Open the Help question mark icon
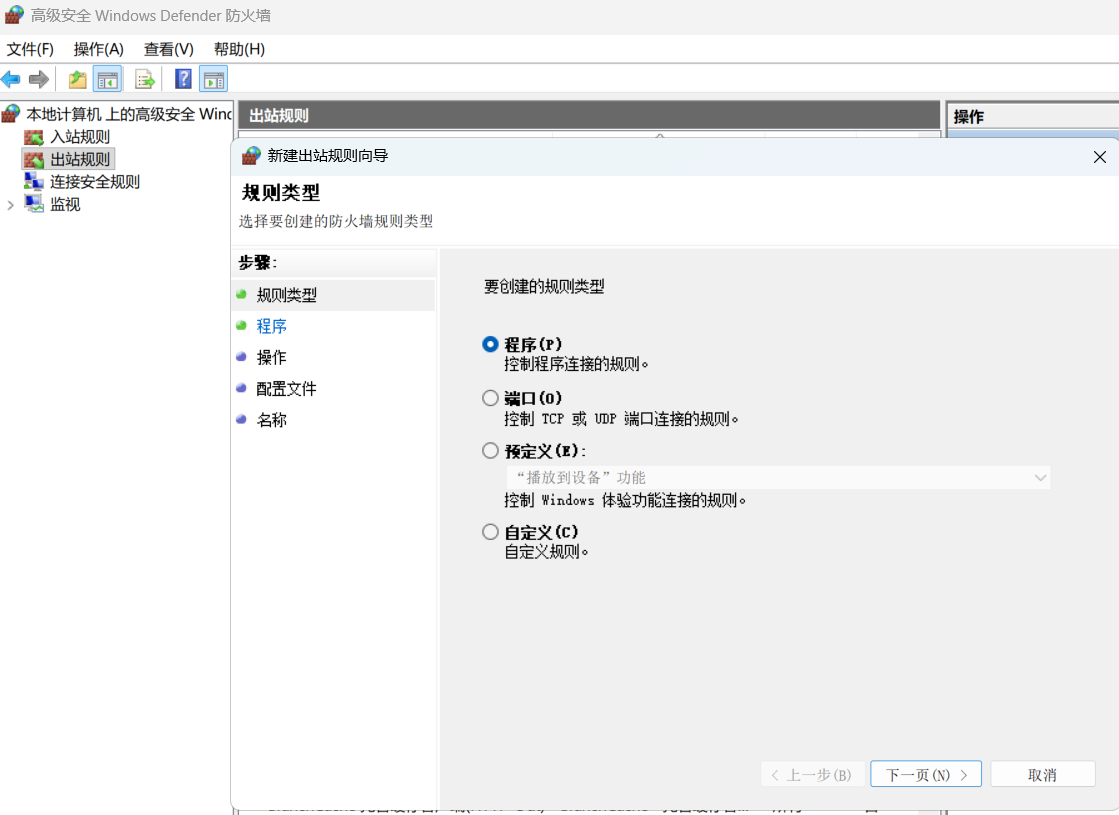Viewport: 1119px width, 815px height. click(183, 79)
